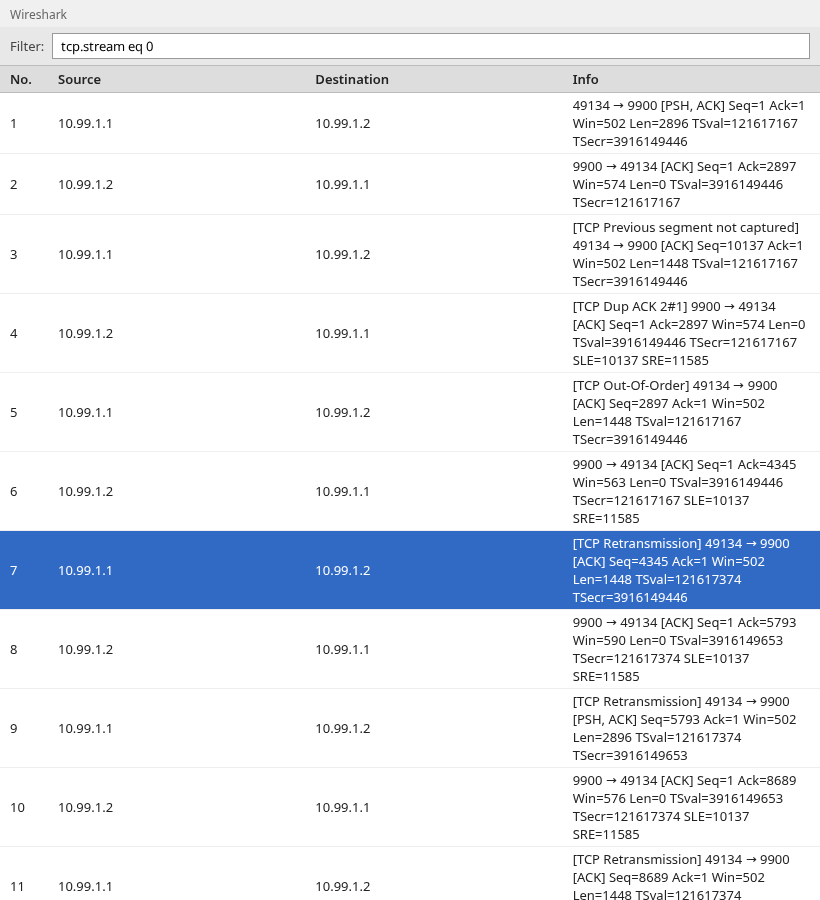Screen dimensions: 820x900
Task: Select the PSH, ACK Len=2896 info of packet 1
Action: 689,123
